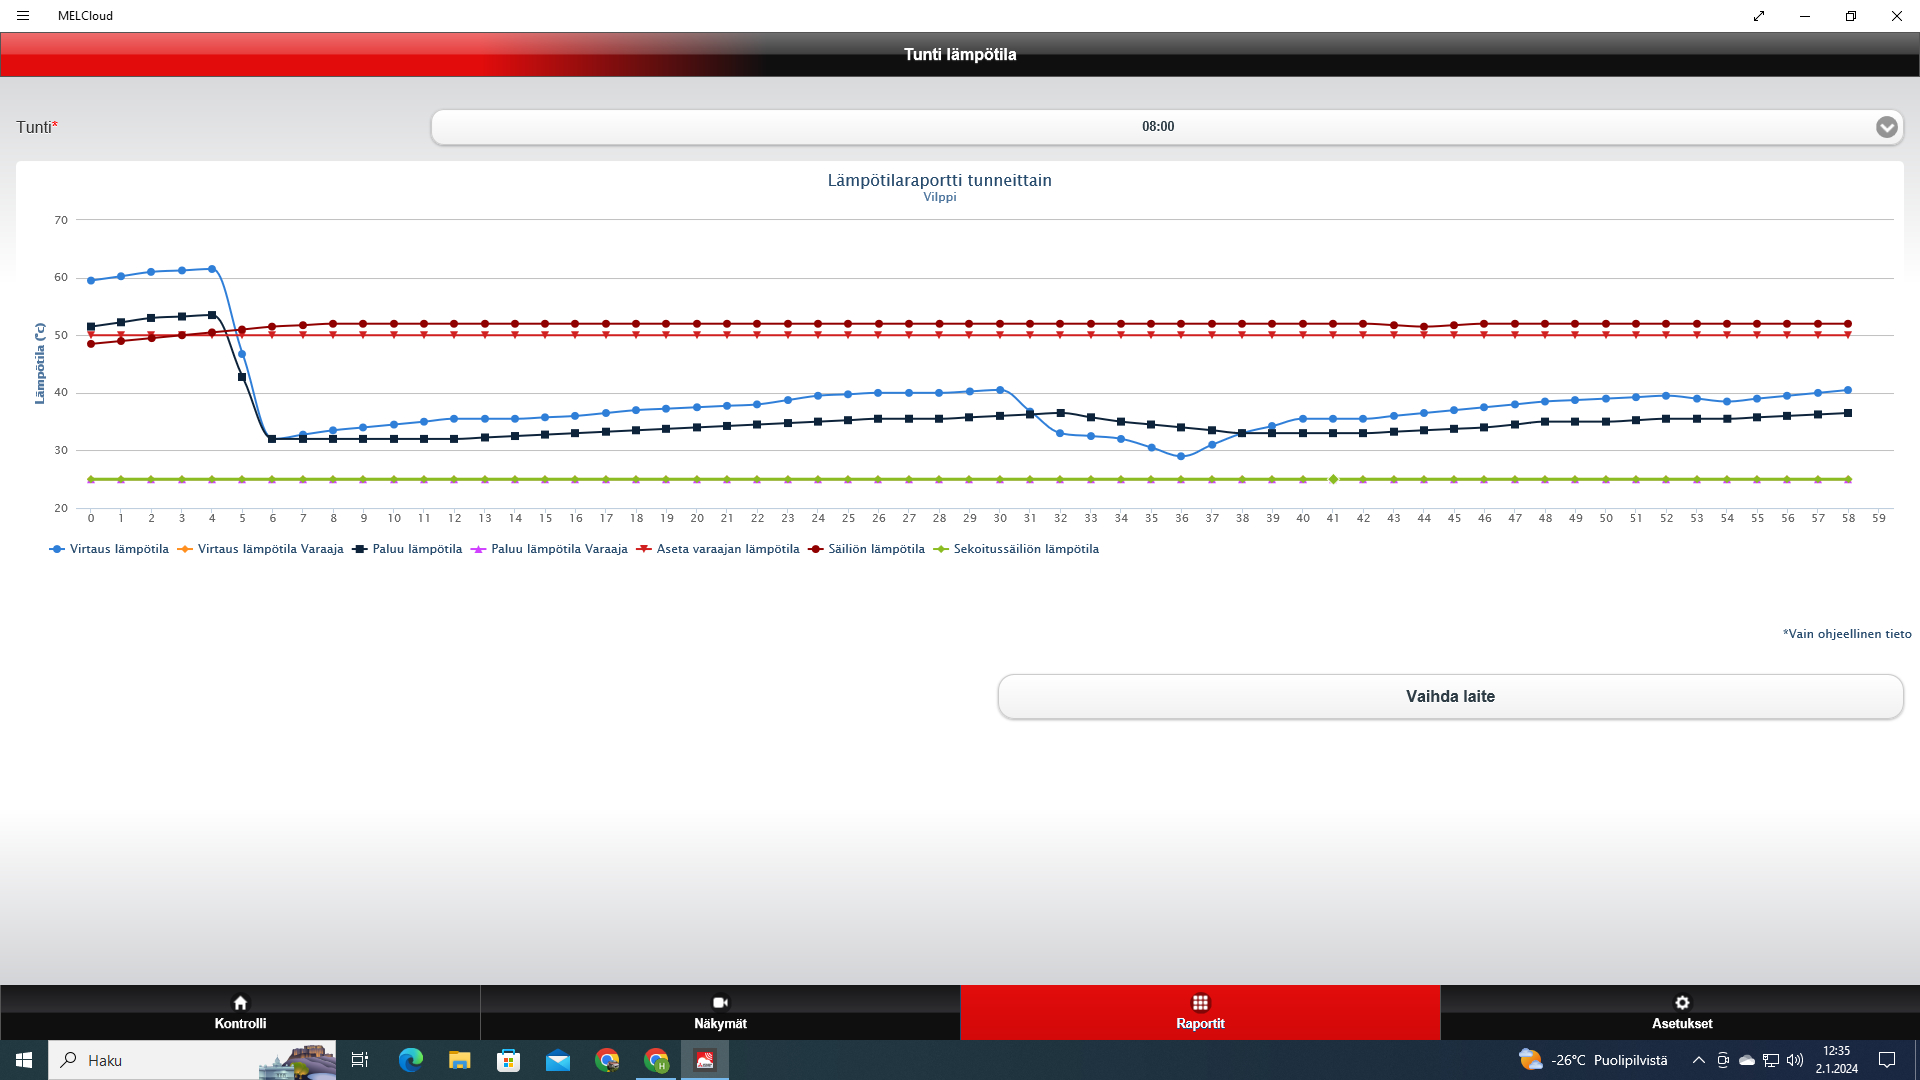
Task: Expand the Tunti hour dropdown arrow
Action: pyautogui.click(x=1886, y=127)
